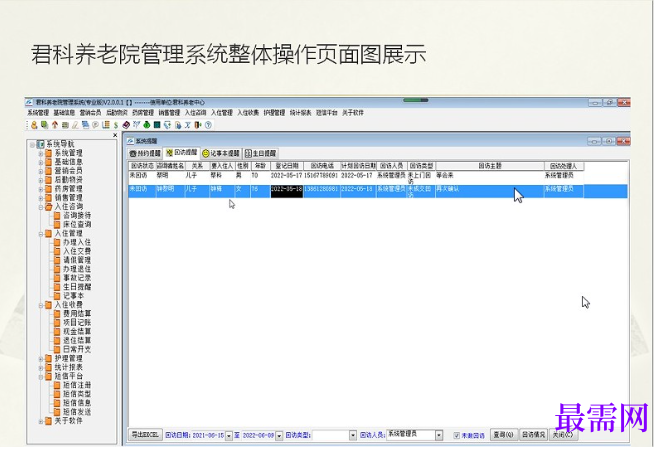
Task: Open the start date picker dropdown
Action: tap(229, 436)
